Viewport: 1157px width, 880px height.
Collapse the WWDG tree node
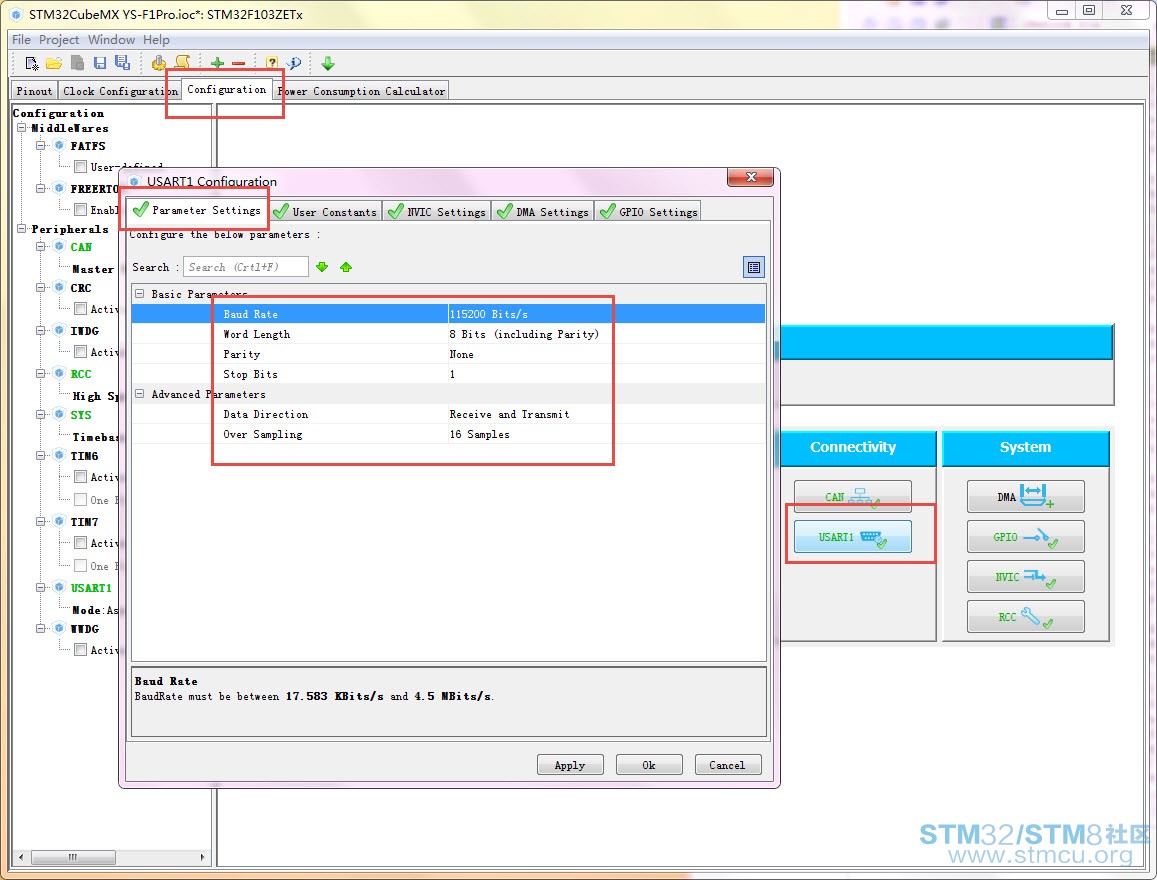(x=41, y=628)
